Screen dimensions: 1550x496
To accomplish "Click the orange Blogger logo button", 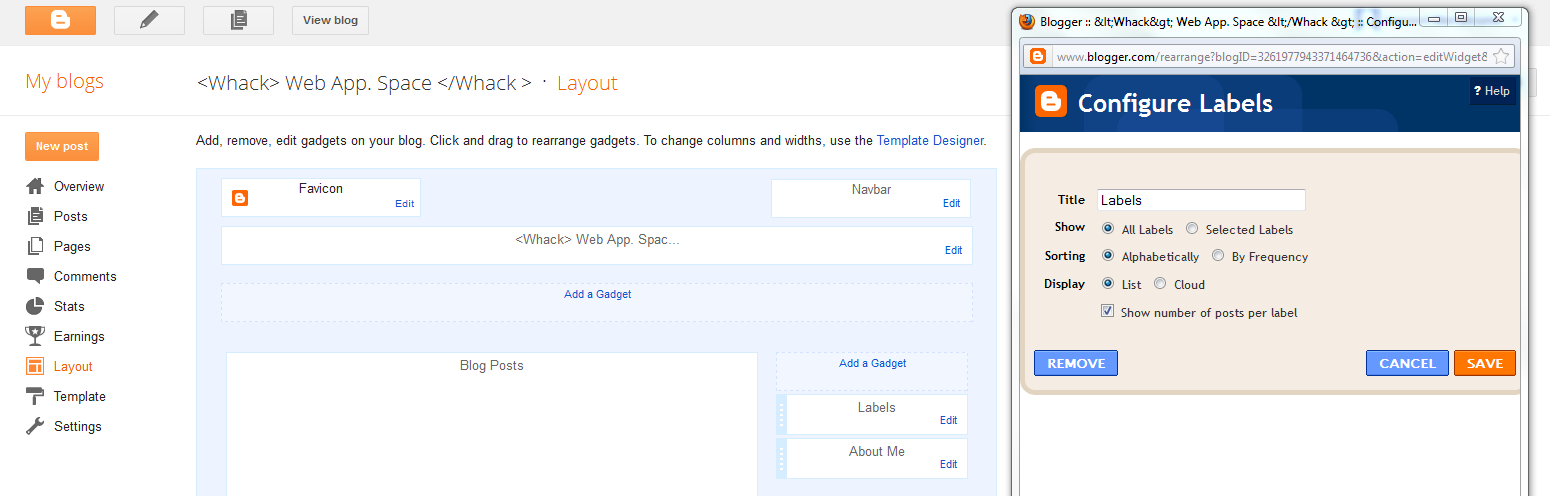I will pyautogui.click(x=60, y=20).
